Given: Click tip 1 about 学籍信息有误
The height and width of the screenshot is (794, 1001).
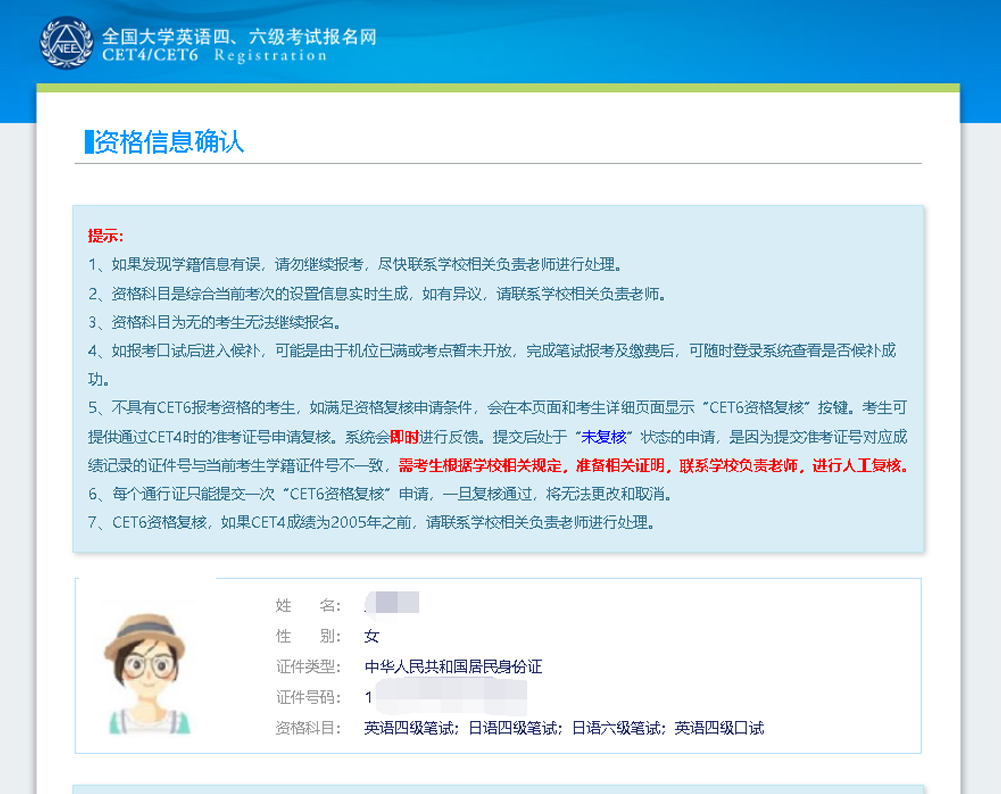Looking at the screenshot, I should coord(355,265).
